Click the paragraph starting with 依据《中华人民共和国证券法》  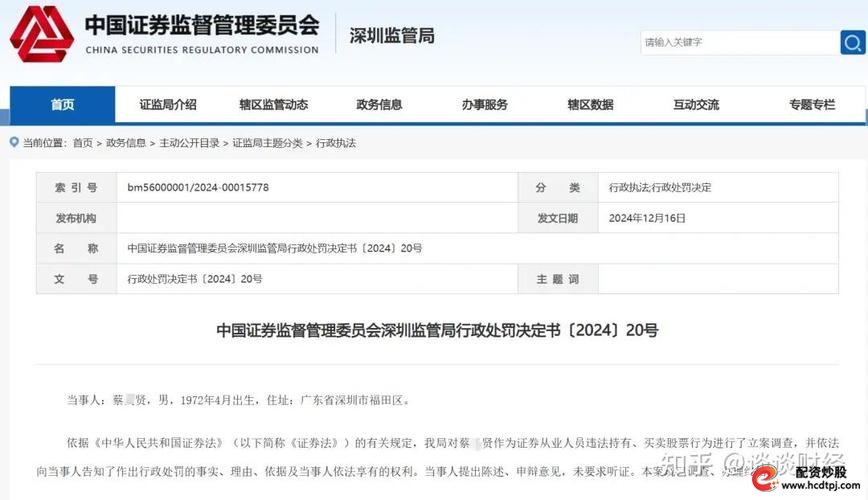point(437,457)
